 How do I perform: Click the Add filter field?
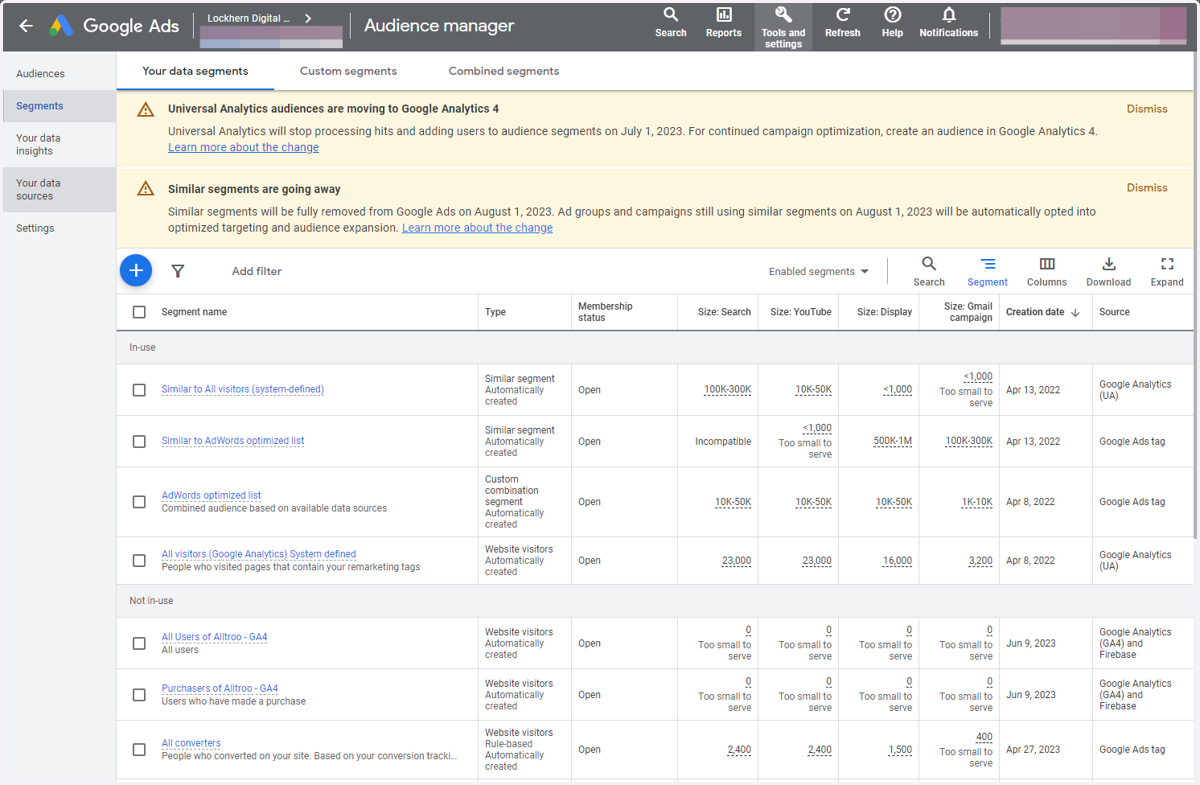[257, 271]
